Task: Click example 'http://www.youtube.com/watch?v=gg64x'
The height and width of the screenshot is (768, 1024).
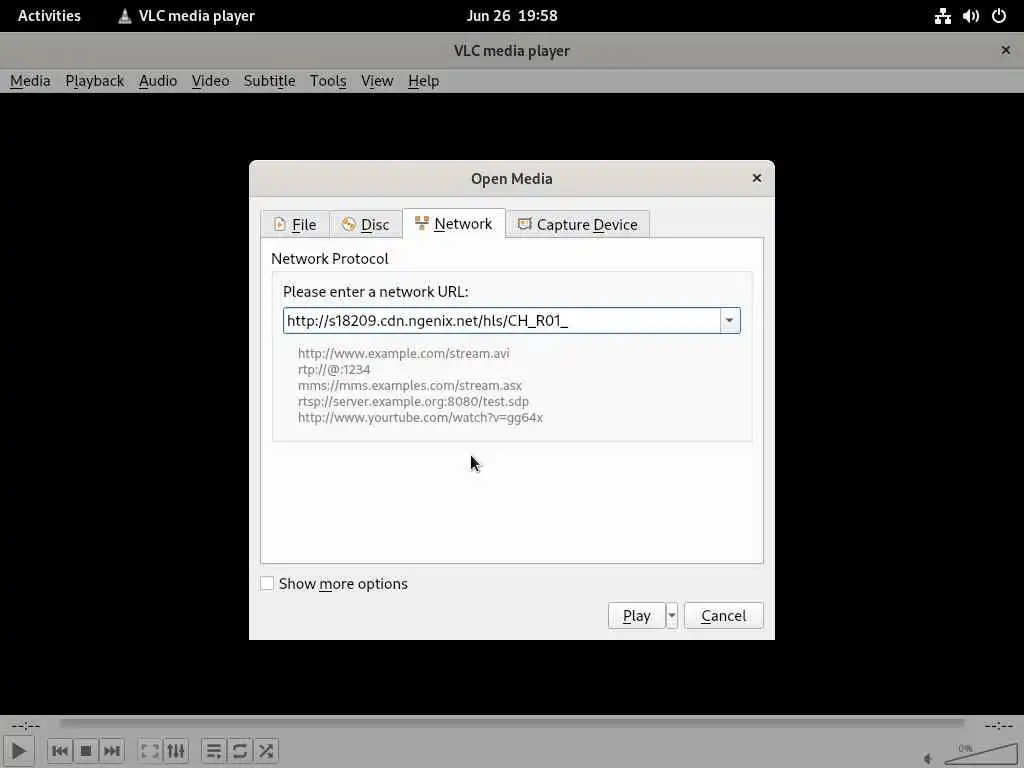Action: click(421, 417)
